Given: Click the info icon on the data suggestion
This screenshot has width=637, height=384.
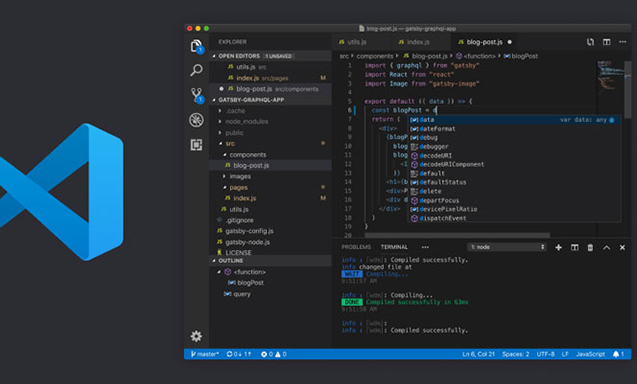Looking at the screenshot, I should pyautogui.click(x=612, y=120).
